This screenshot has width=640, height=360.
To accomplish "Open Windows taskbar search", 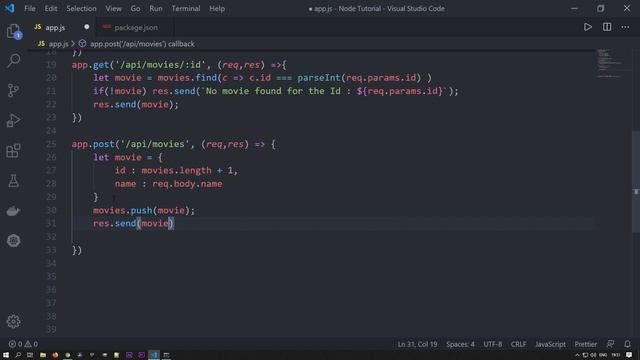I will tap(18, 355).
